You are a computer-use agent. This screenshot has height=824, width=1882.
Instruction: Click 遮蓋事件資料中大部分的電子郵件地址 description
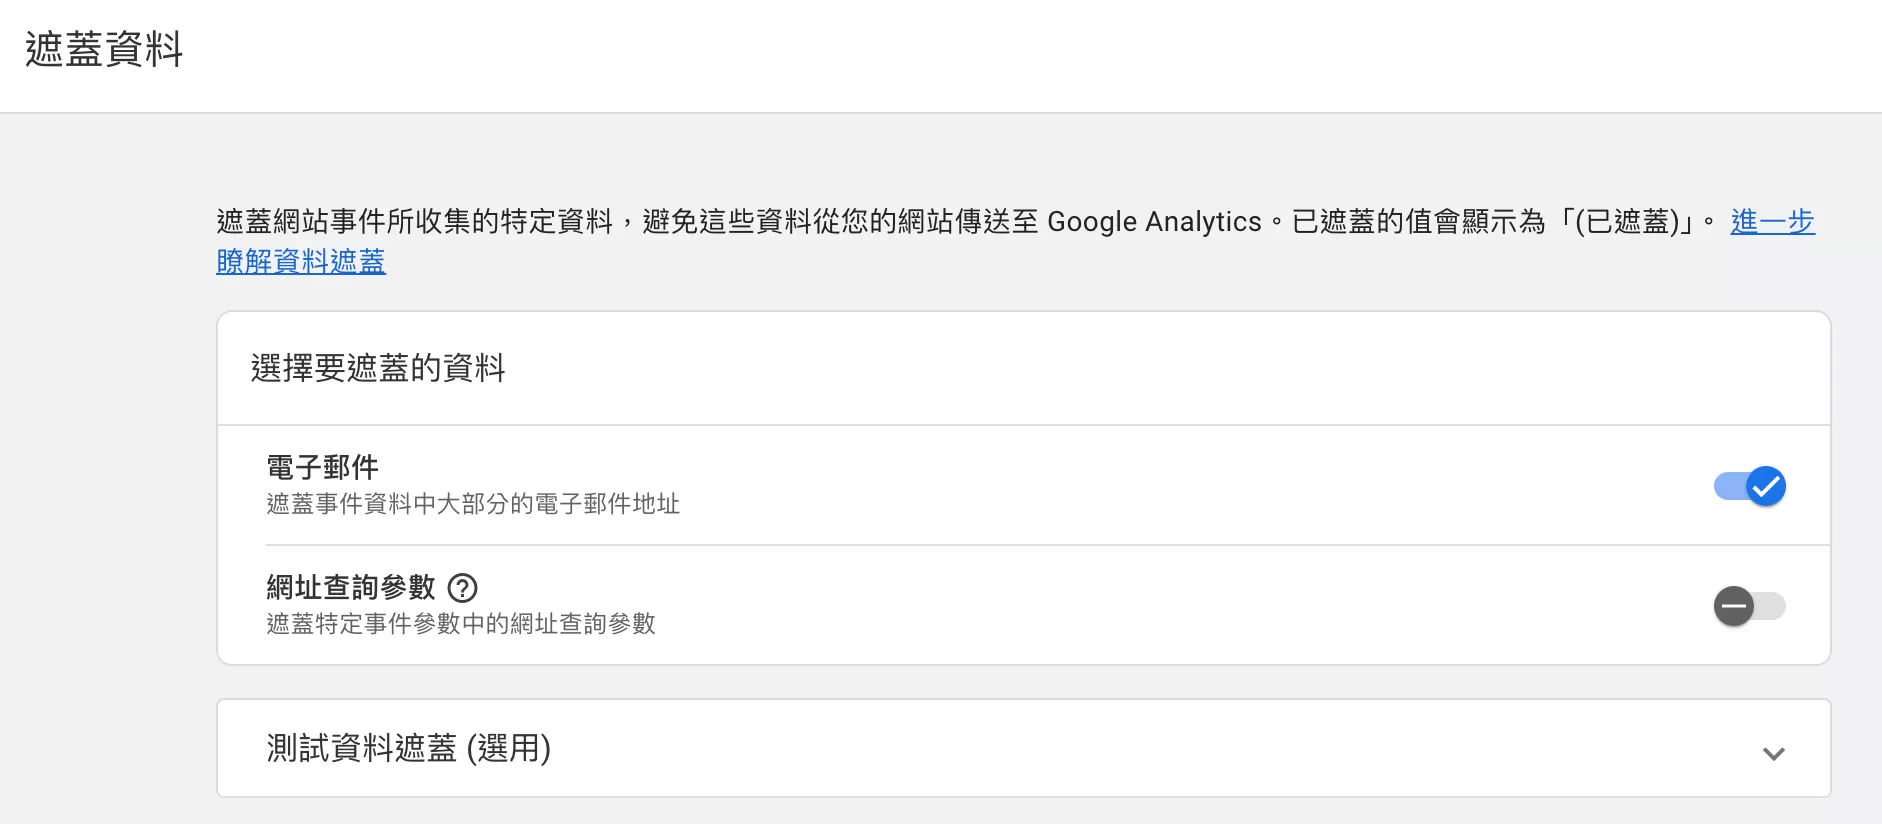(x=473, y=504)
